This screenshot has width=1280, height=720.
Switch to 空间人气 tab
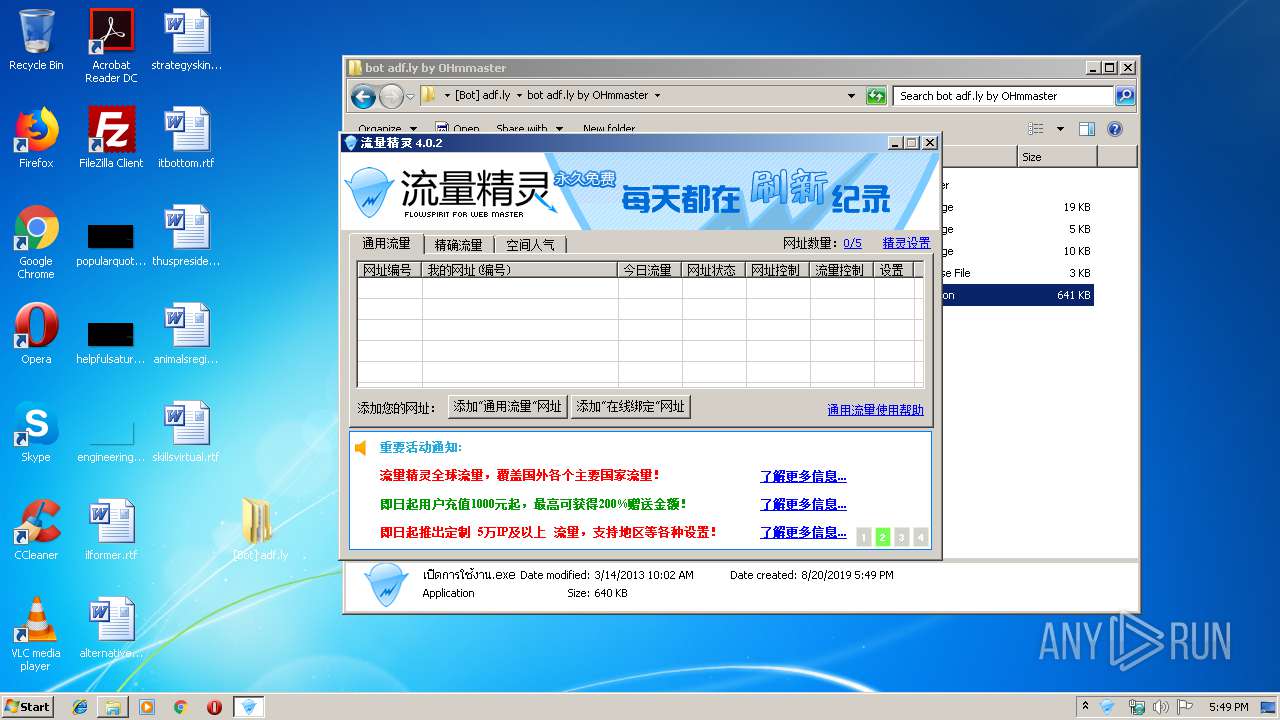click(x=530, y=244)
